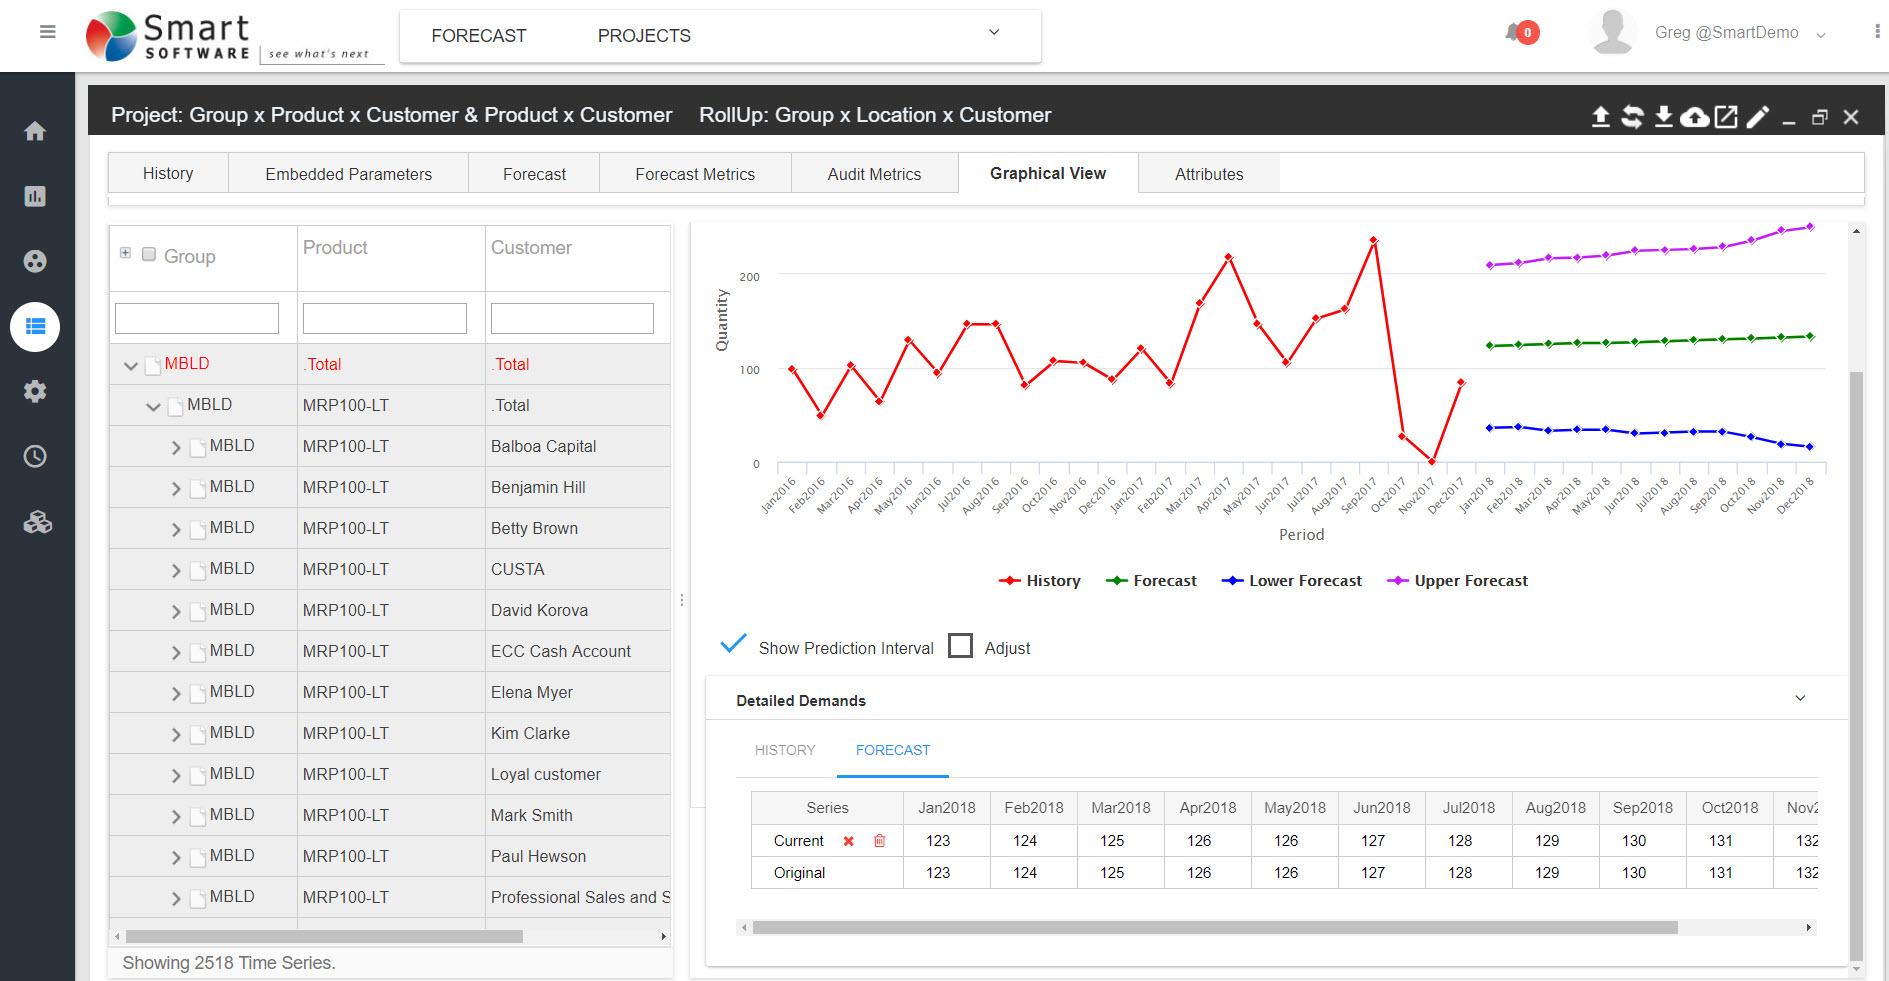Click the notification bell icon
This screenshot has width=1889, height=981.
[1514, 33]
